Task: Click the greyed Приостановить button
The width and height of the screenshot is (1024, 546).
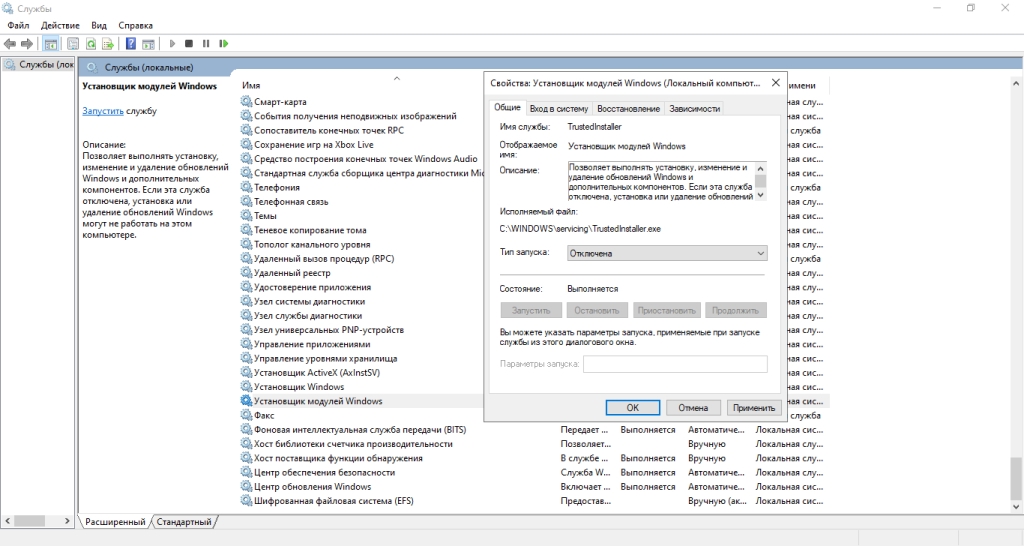Action: pos(667,310)
